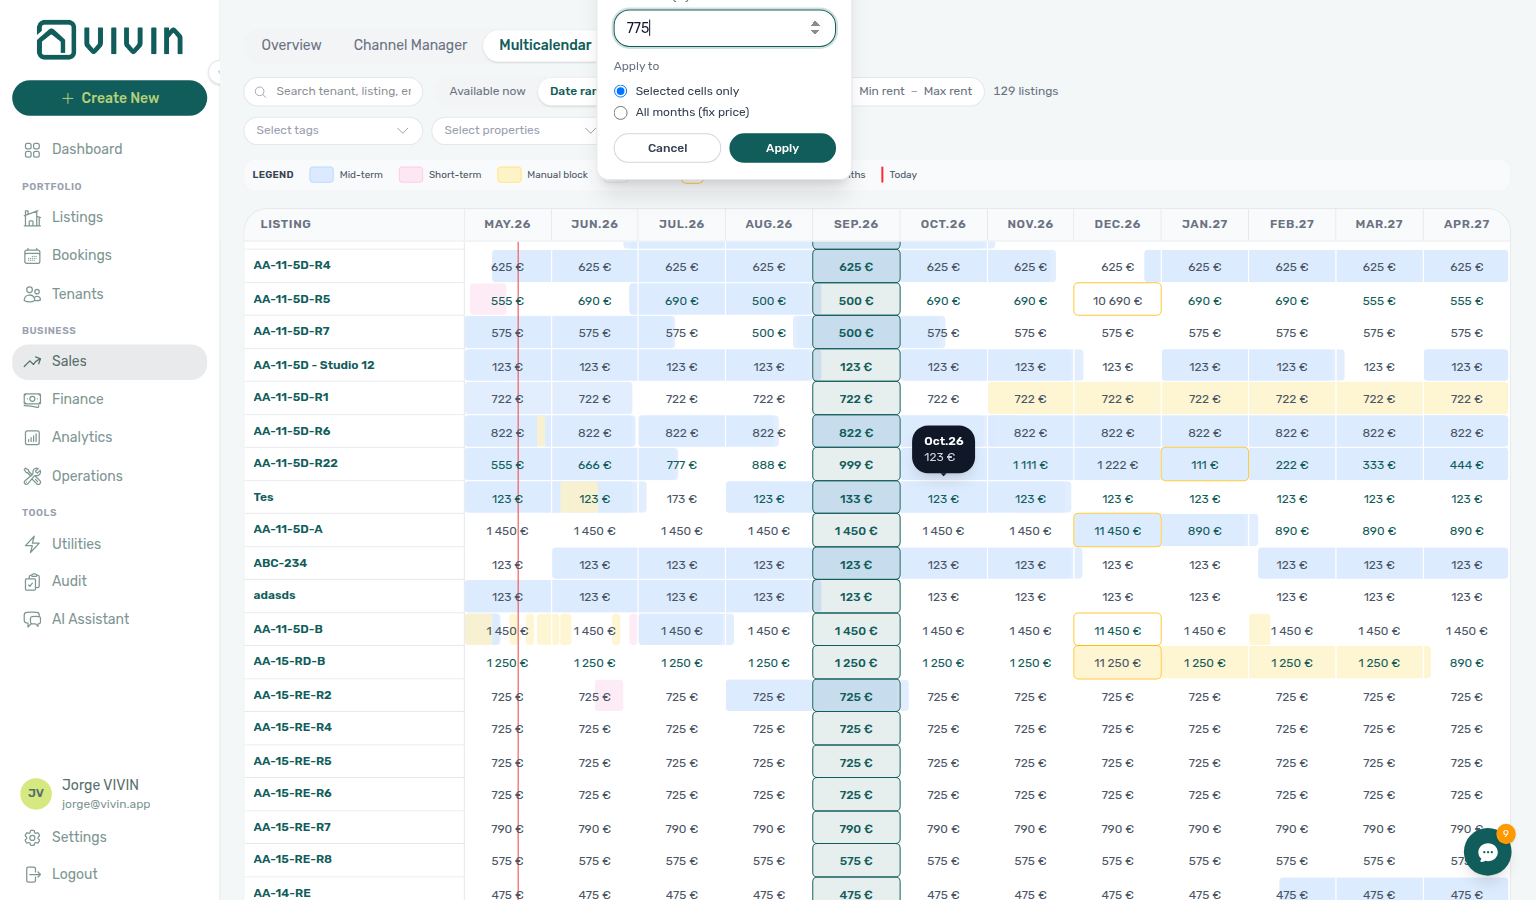Click the Manual block yellow legend swatch

[509, 175]
